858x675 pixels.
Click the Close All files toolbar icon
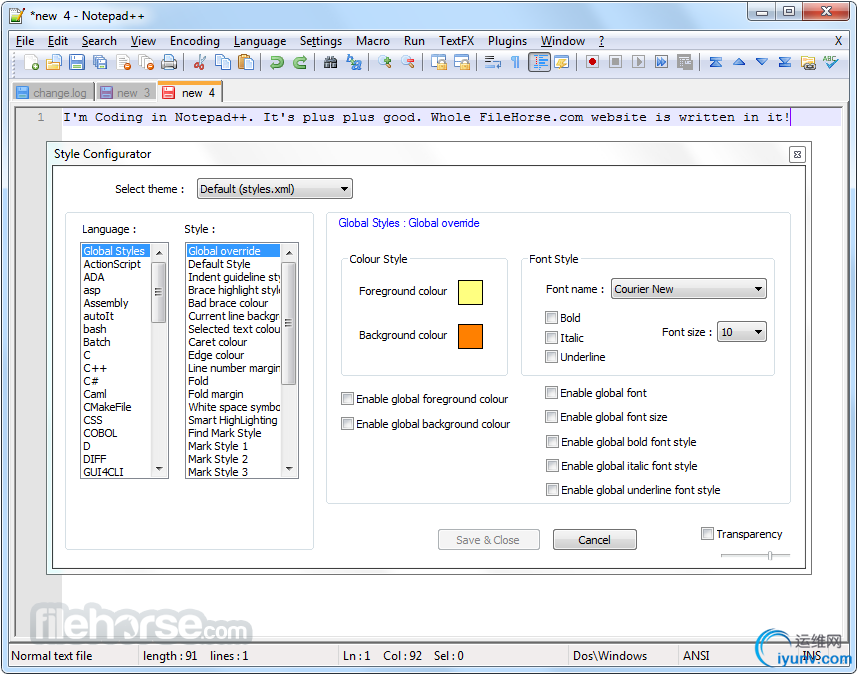146,62
